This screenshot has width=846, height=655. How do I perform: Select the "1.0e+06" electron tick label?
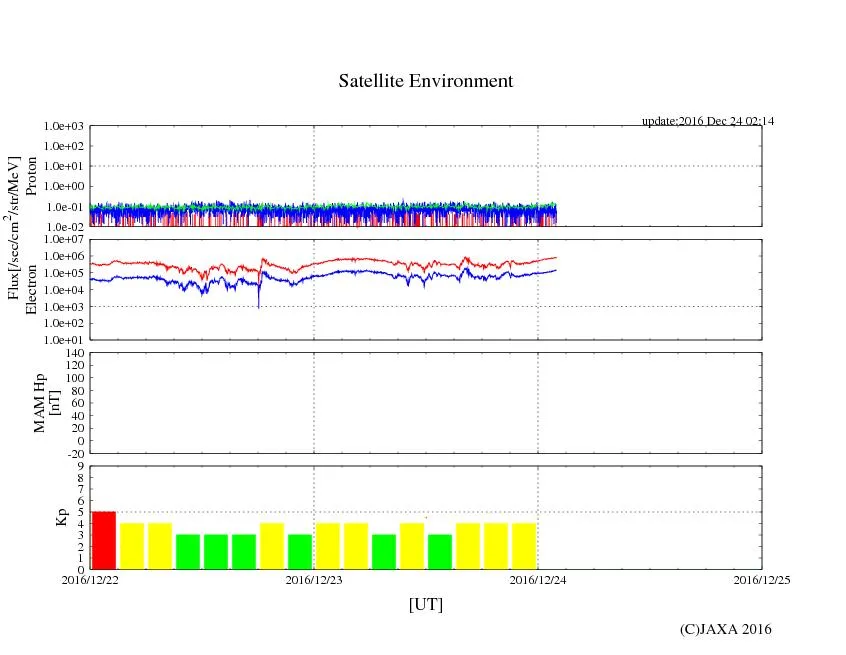pos(64,256)
